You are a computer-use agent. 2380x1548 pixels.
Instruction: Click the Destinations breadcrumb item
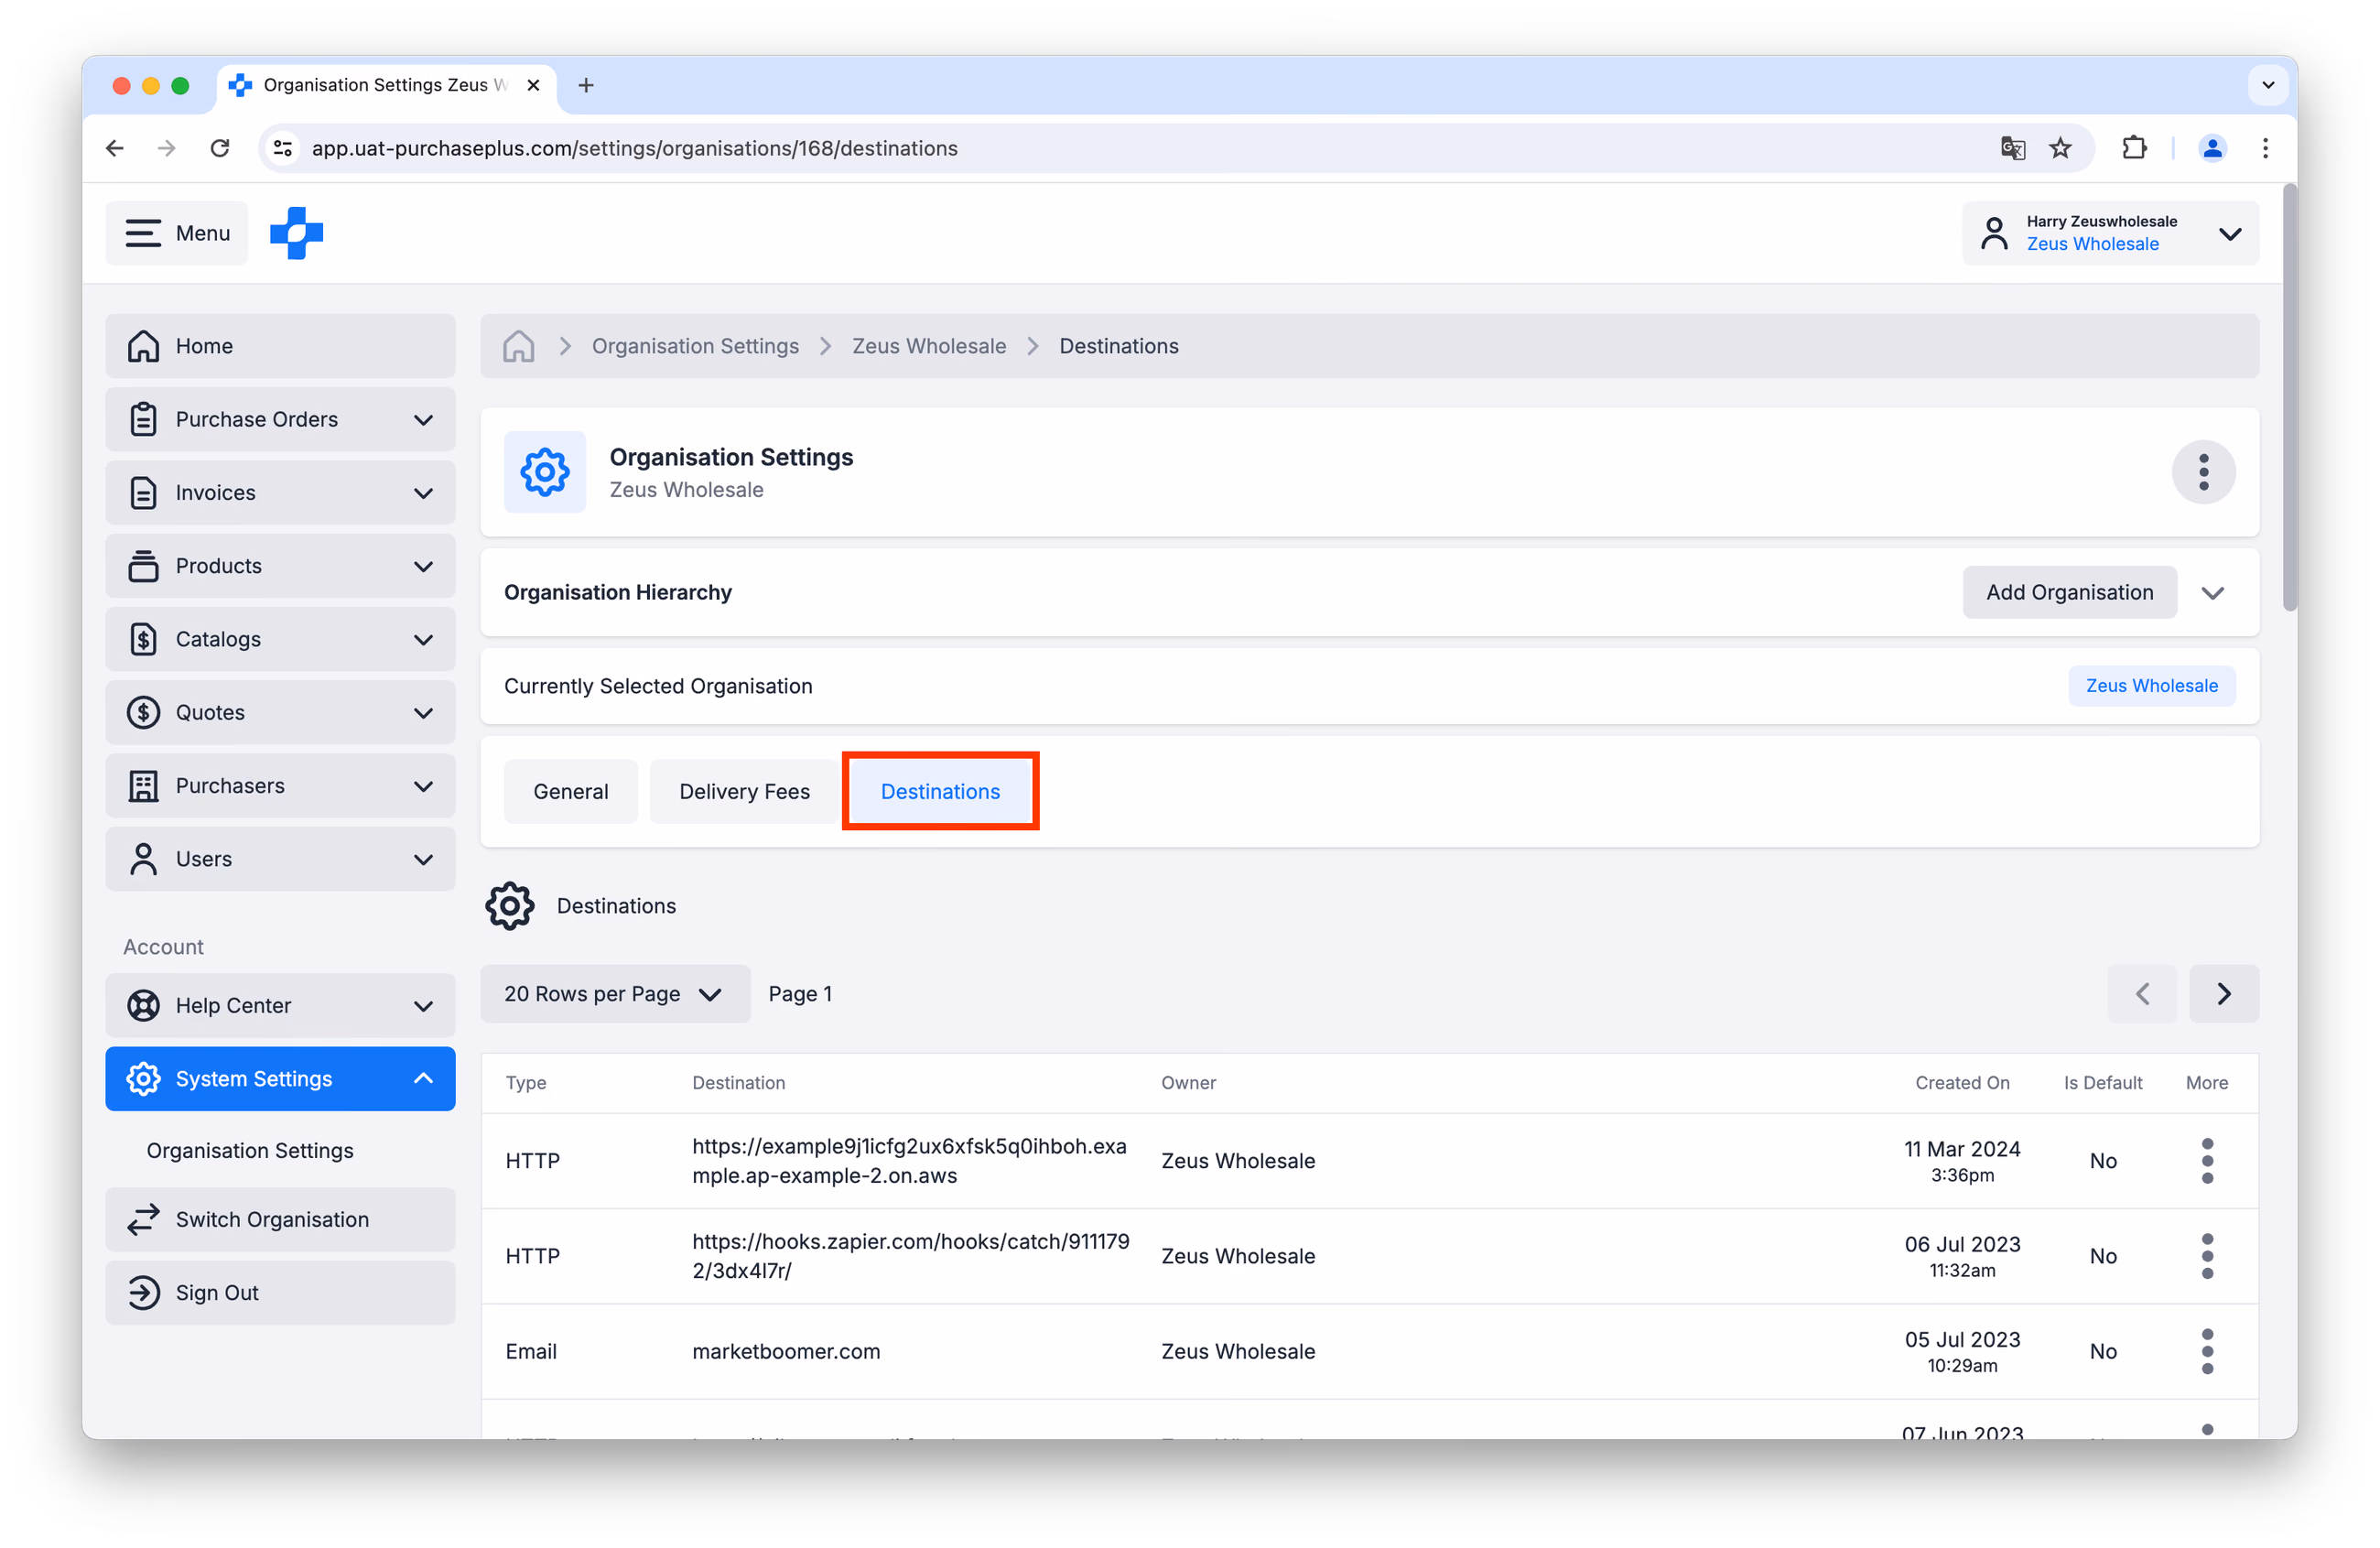point(1119,346)
